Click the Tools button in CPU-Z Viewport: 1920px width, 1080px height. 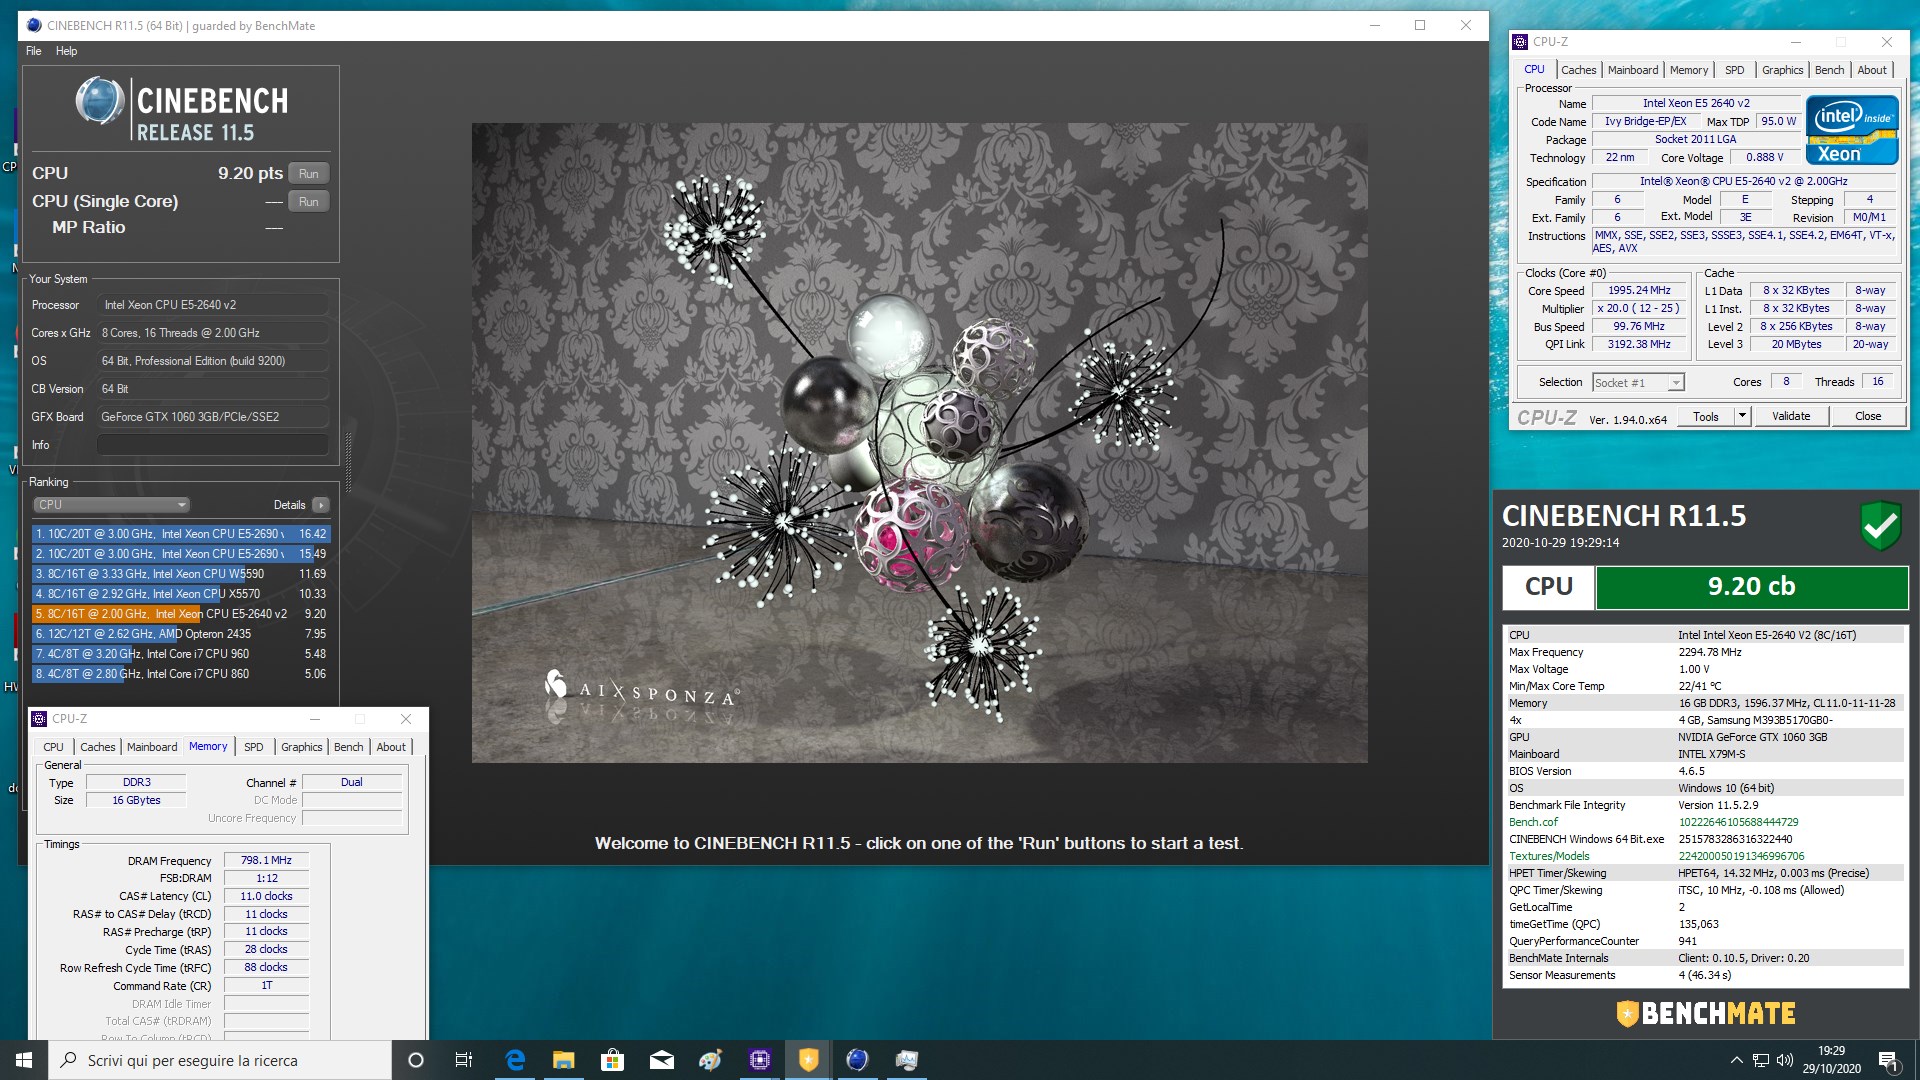tap(1705, 417)
